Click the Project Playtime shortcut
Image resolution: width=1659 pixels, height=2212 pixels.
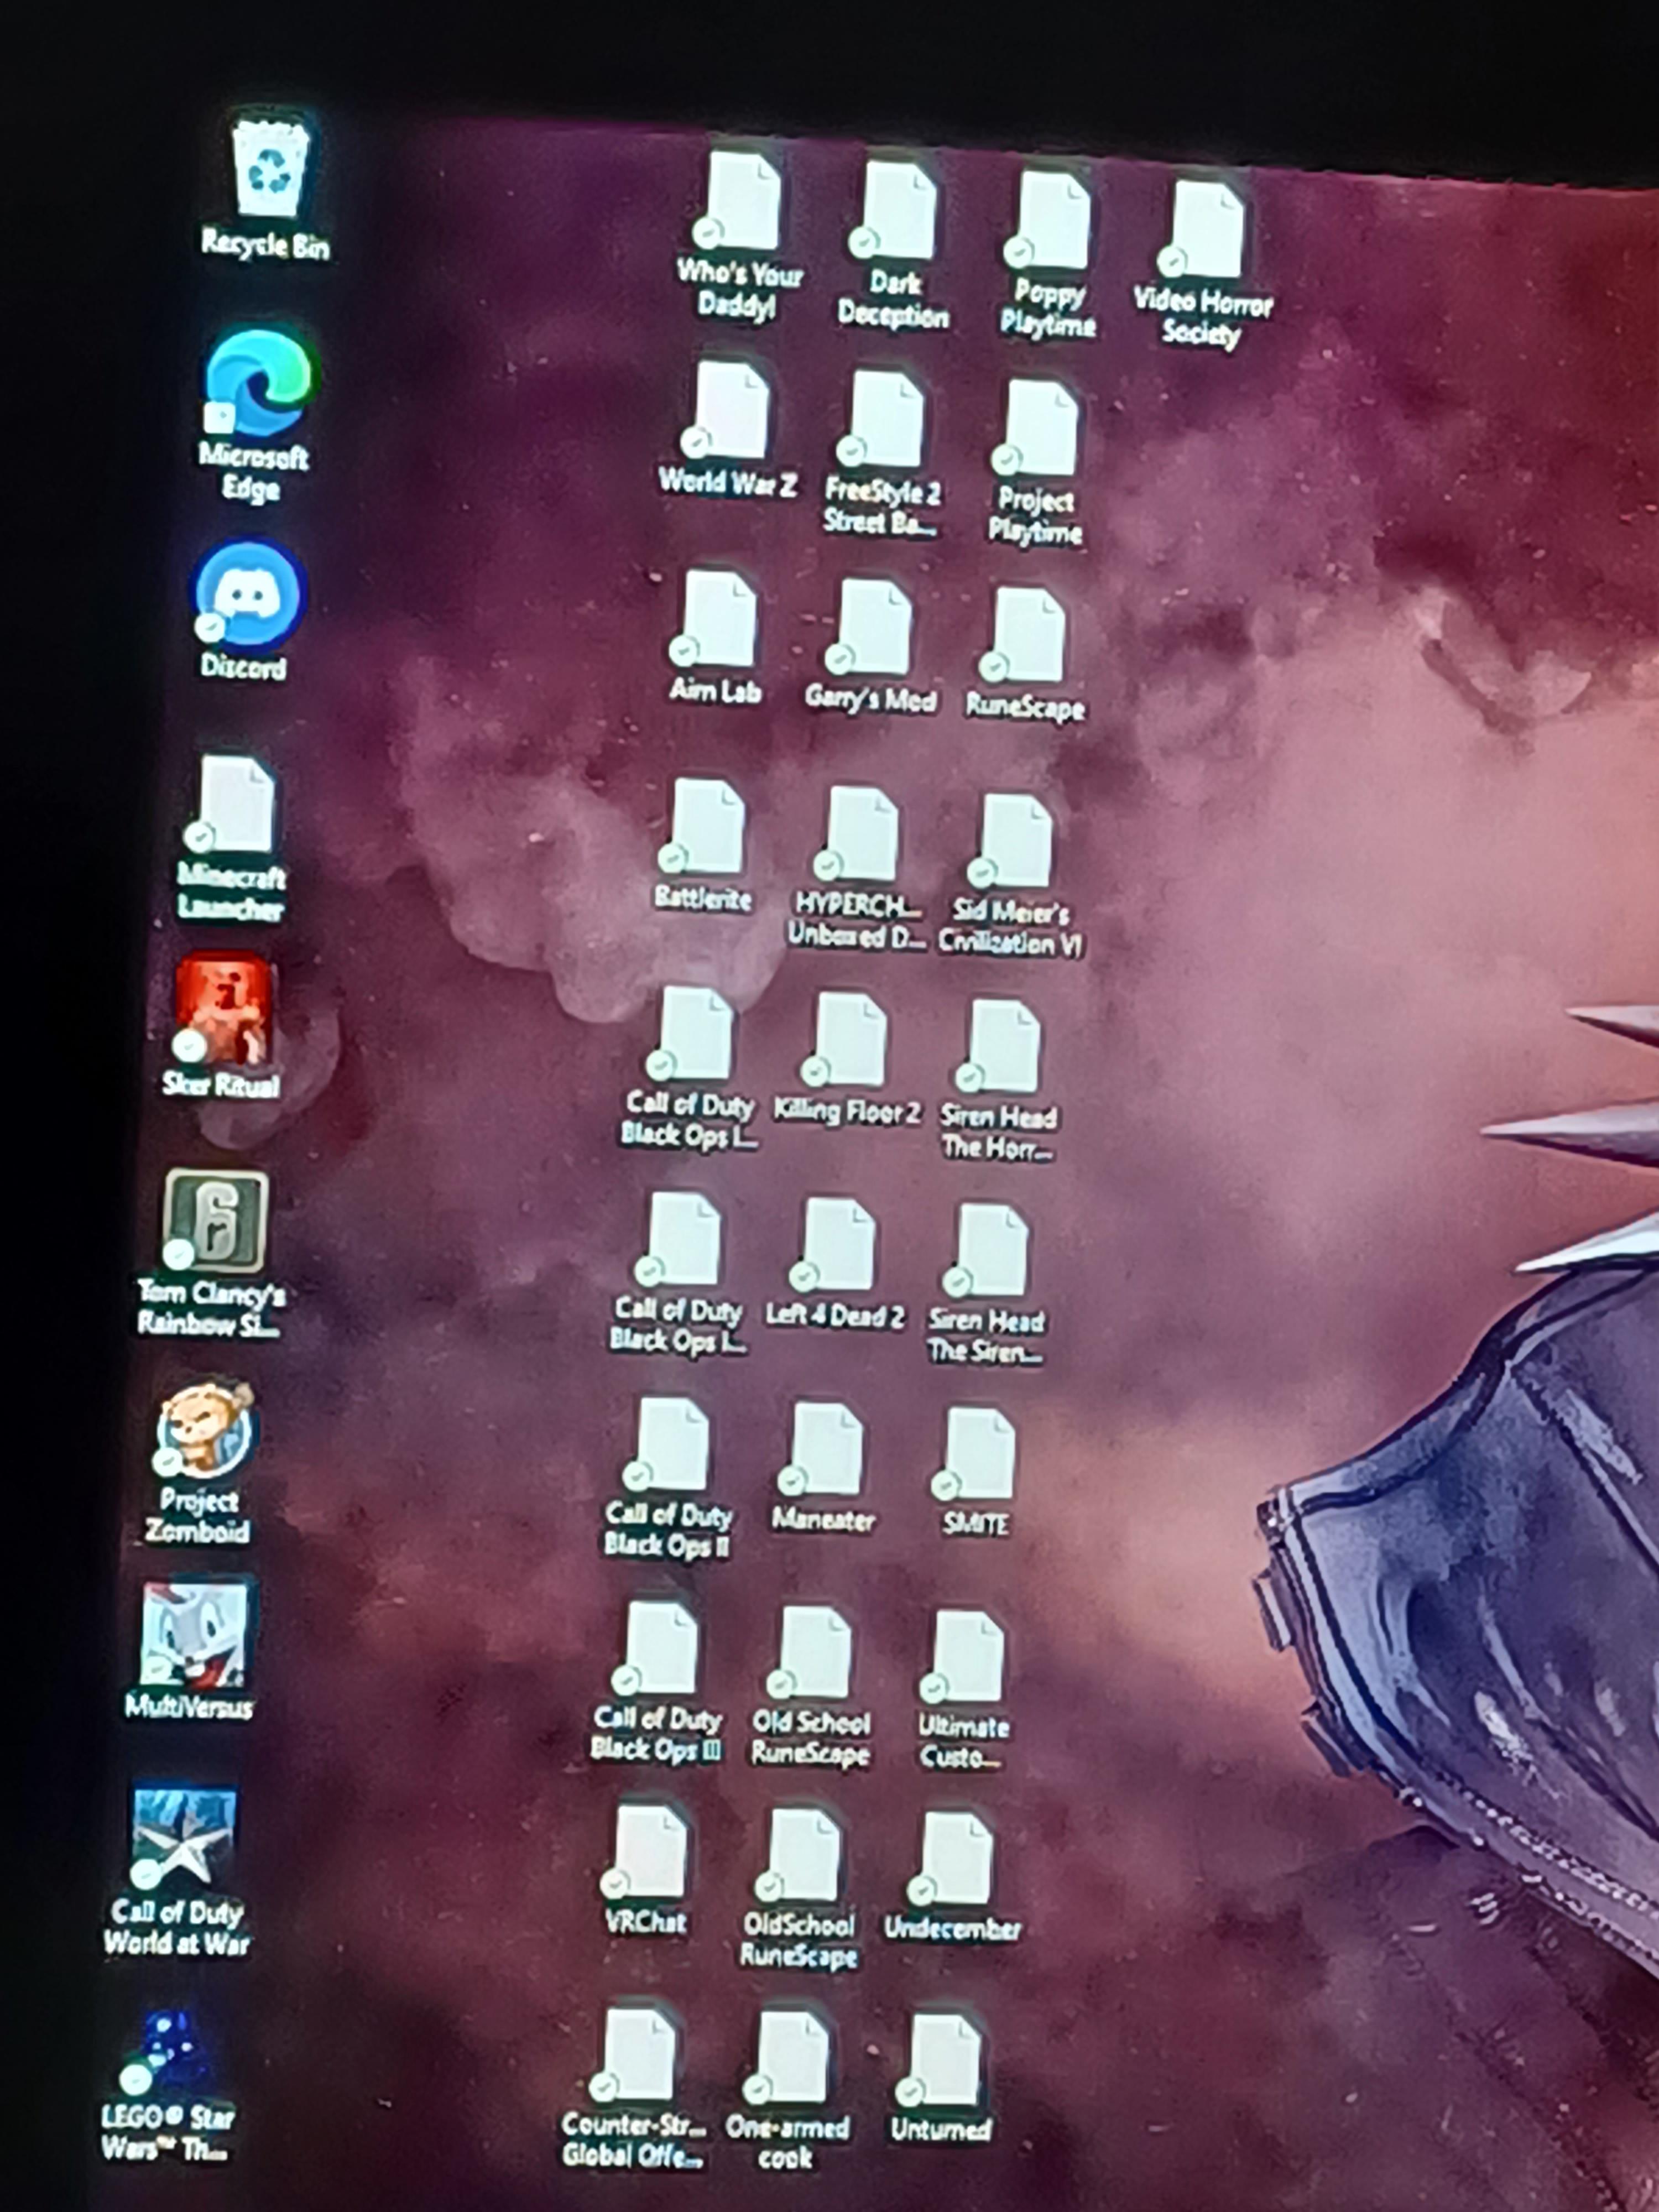1038,462
